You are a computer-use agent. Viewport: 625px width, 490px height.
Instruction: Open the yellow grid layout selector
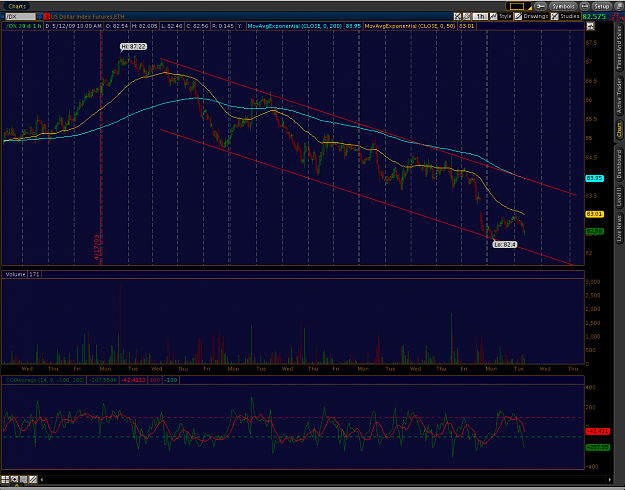click(x=519, y=6)
